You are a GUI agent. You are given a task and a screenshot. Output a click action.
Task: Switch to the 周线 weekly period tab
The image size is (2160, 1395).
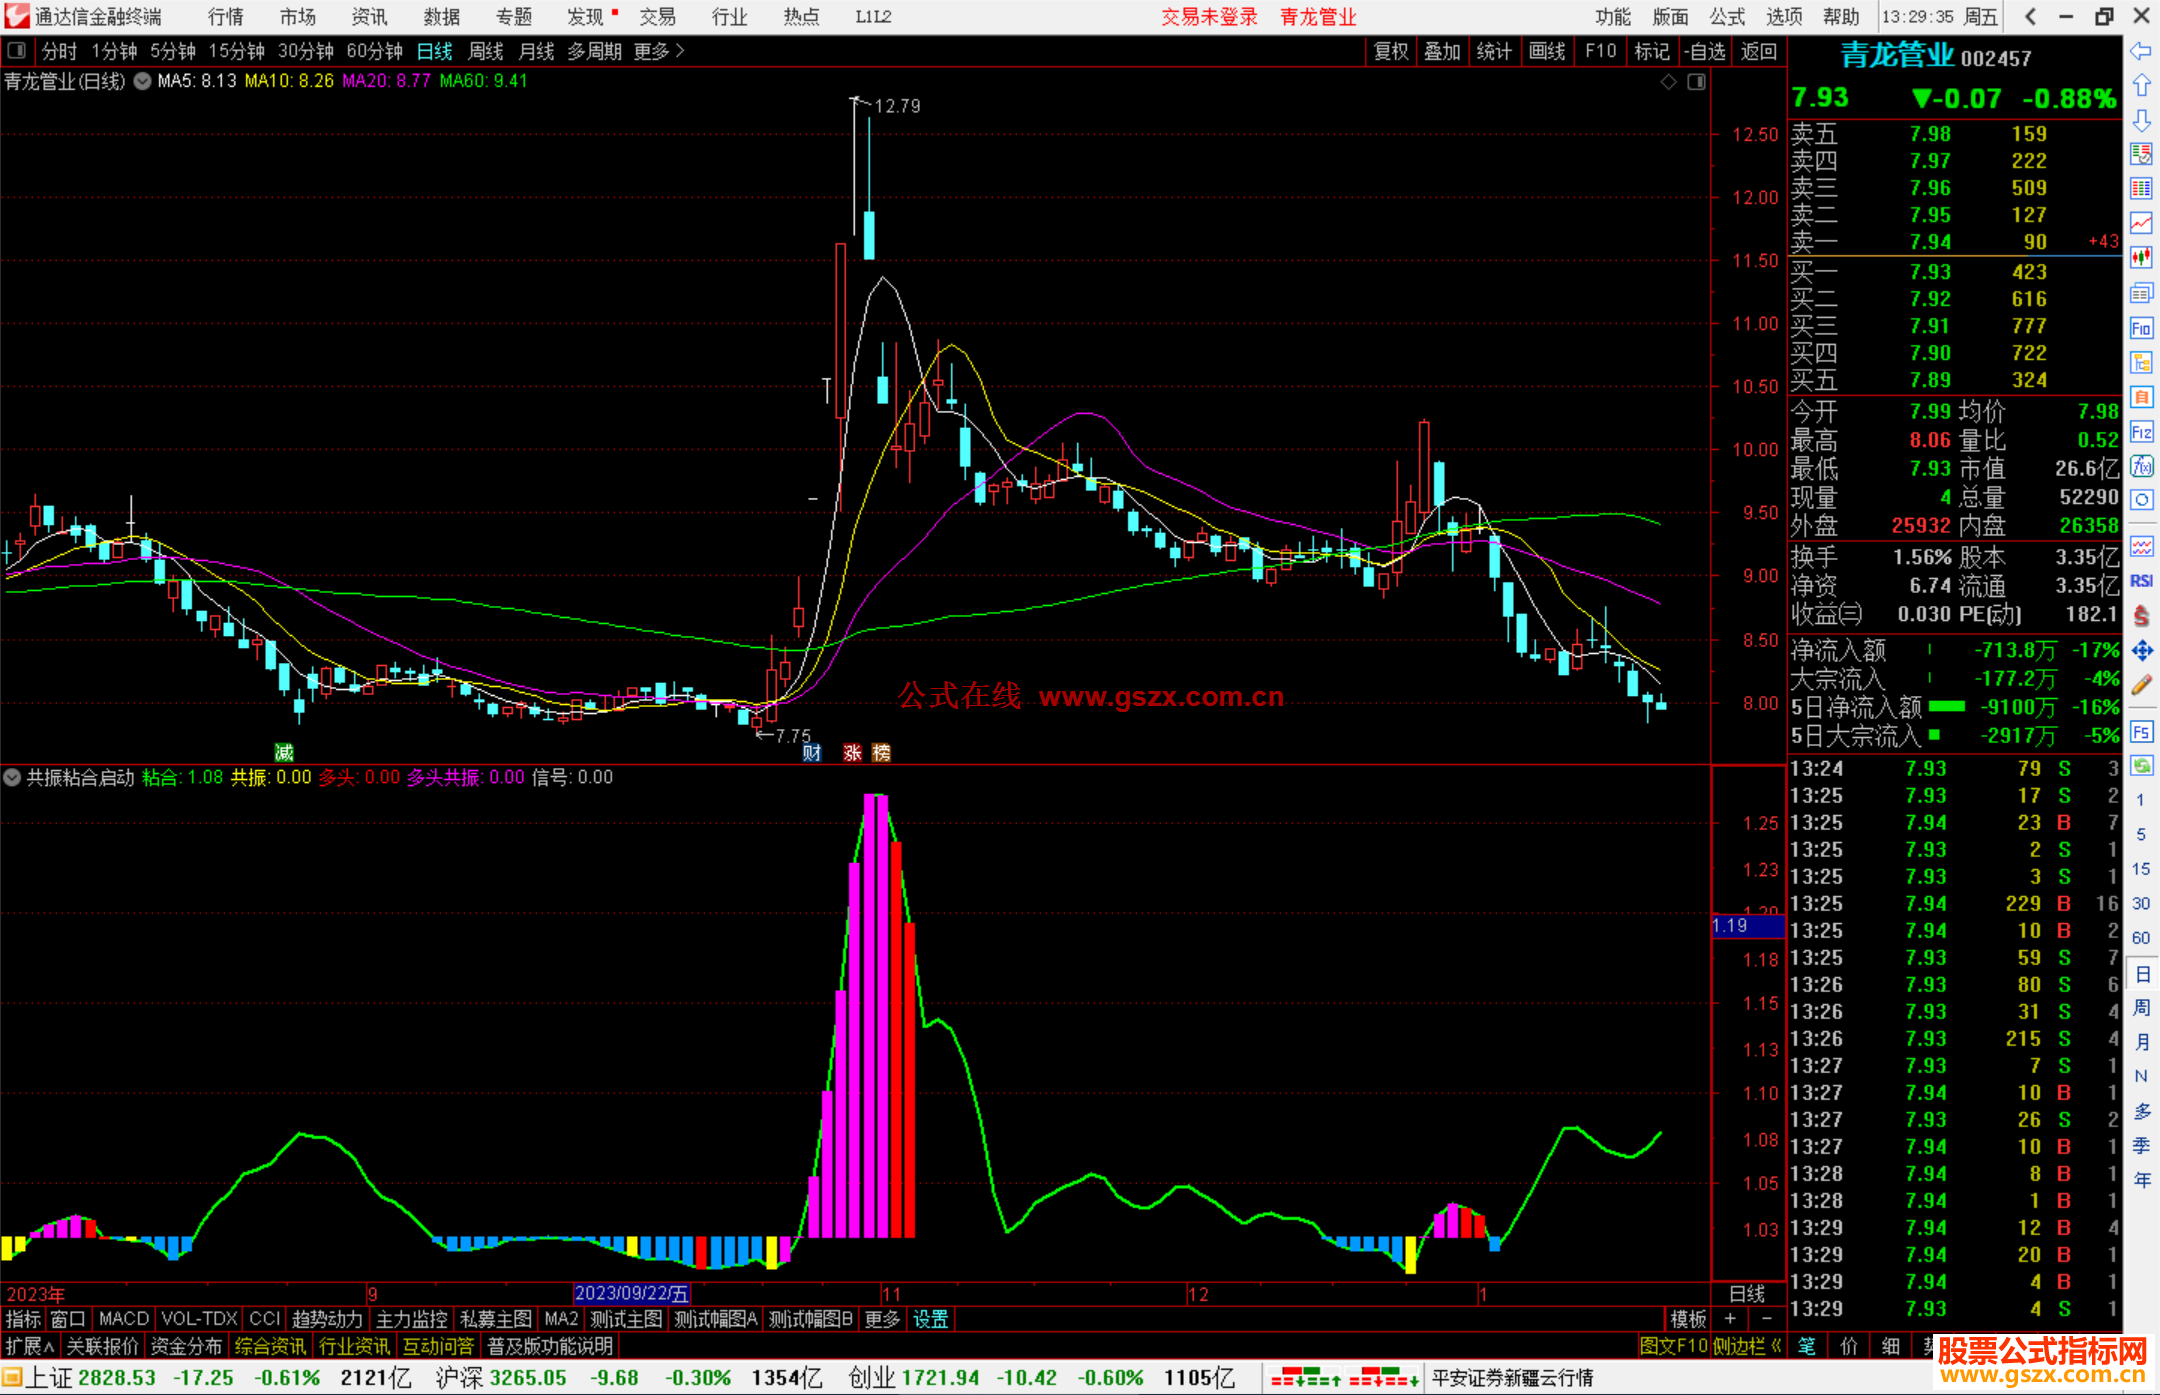(x=486, y=51)
